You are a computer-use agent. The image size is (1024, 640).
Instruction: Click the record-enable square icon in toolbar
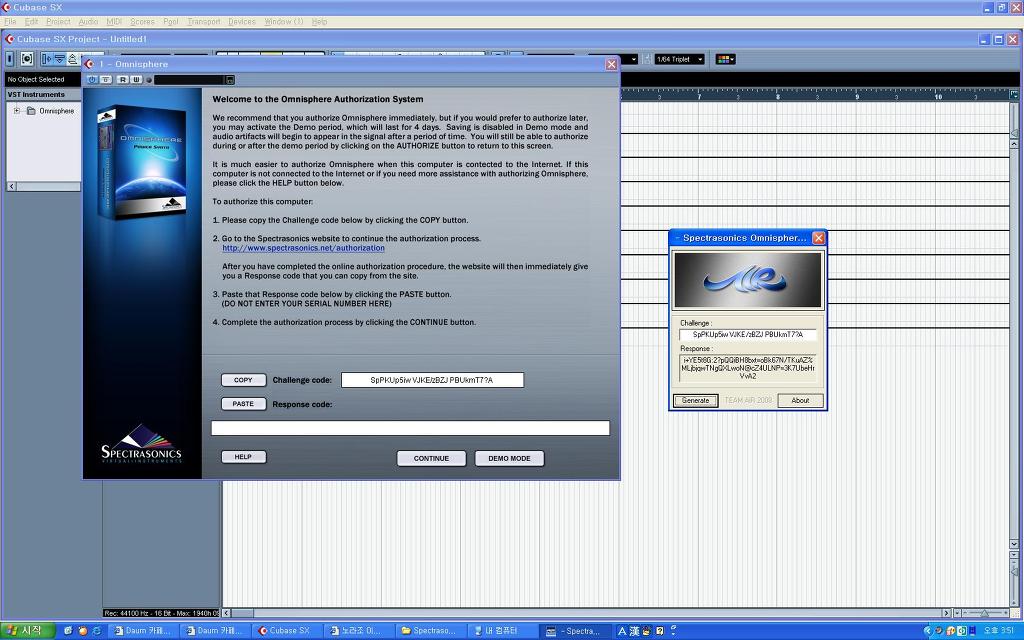(x=27, y=59)
